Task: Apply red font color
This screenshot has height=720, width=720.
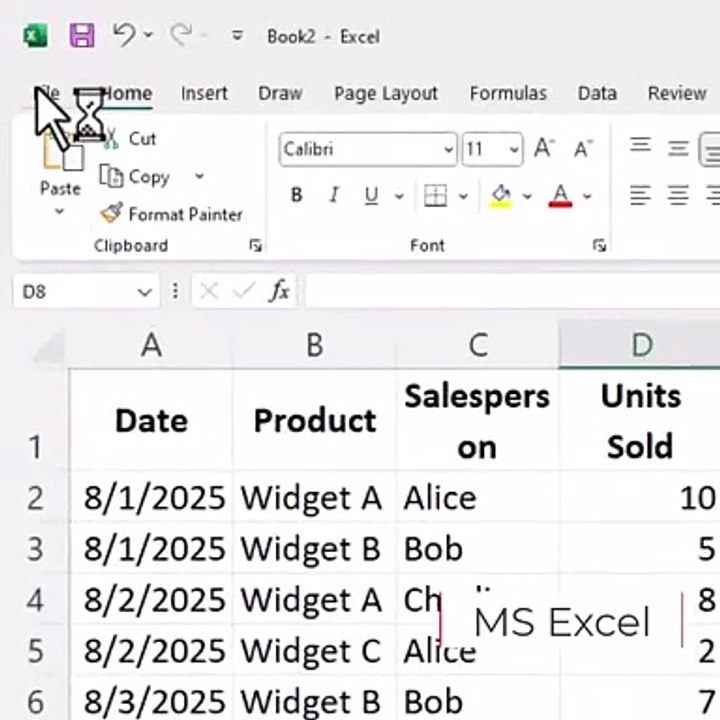Action: 560,196
